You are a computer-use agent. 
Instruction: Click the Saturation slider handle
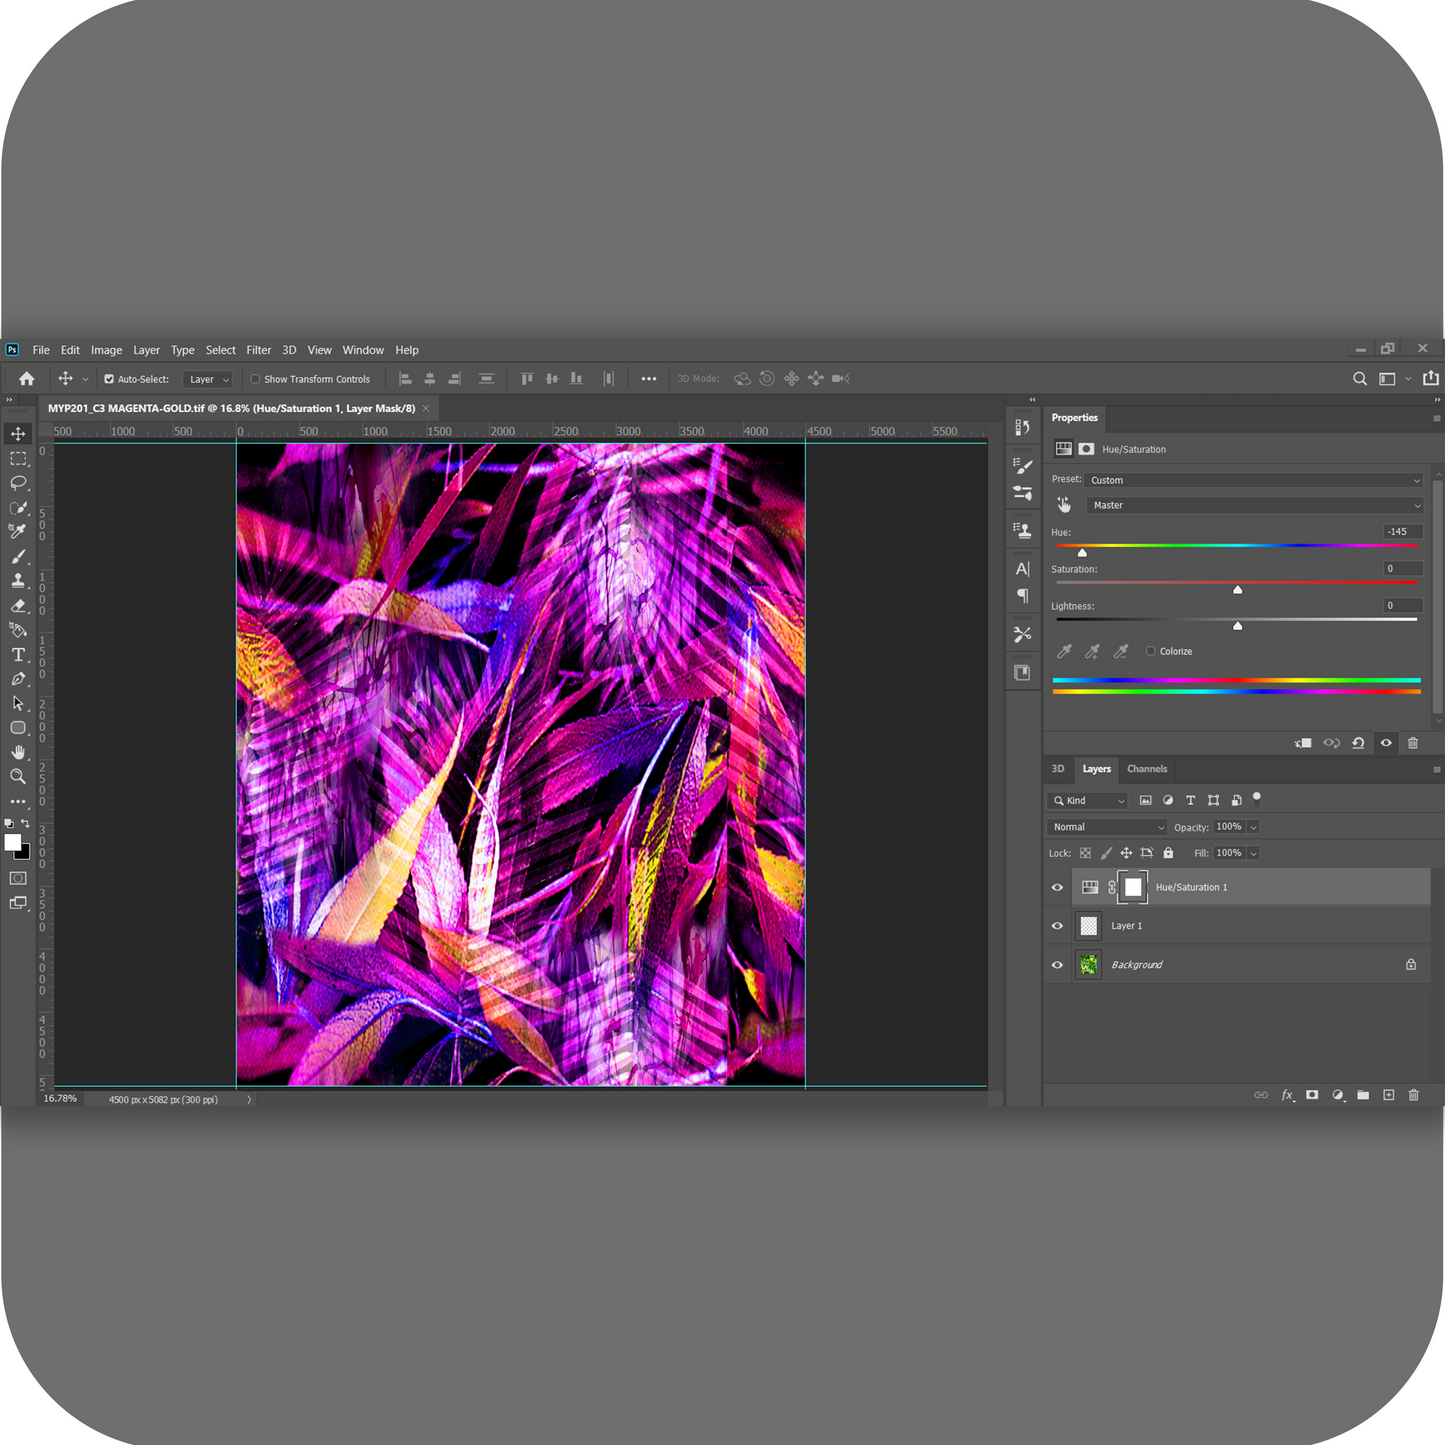pyautogui.click(x=1238, y=590)
